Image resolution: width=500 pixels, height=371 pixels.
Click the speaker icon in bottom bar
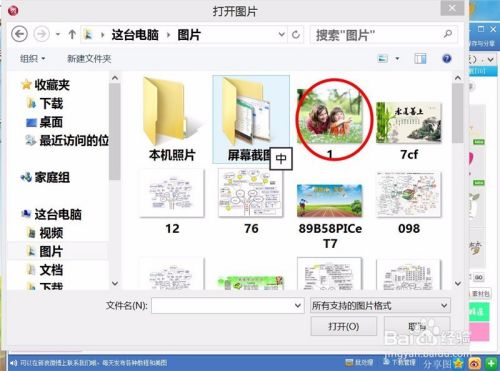click(13, 363)
